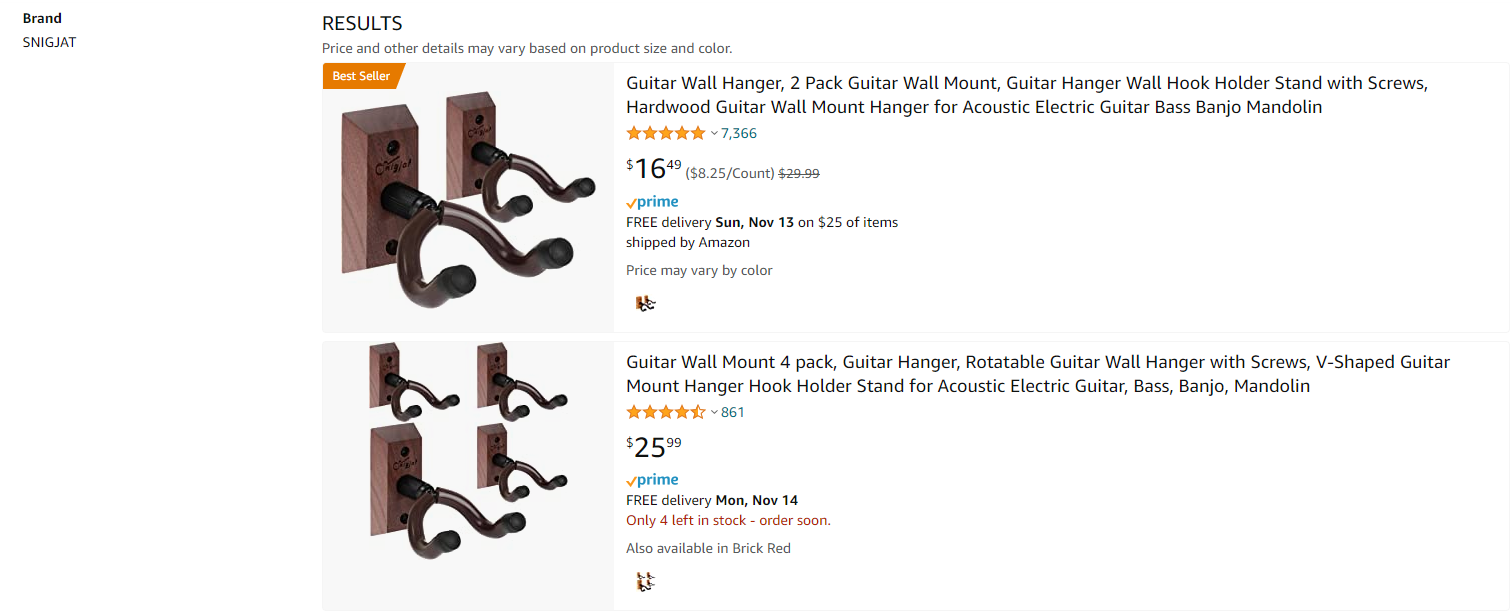
Task: Open the Guitar Wall Hanger 2 Pack title link
Action: [x=1027, y=95]
